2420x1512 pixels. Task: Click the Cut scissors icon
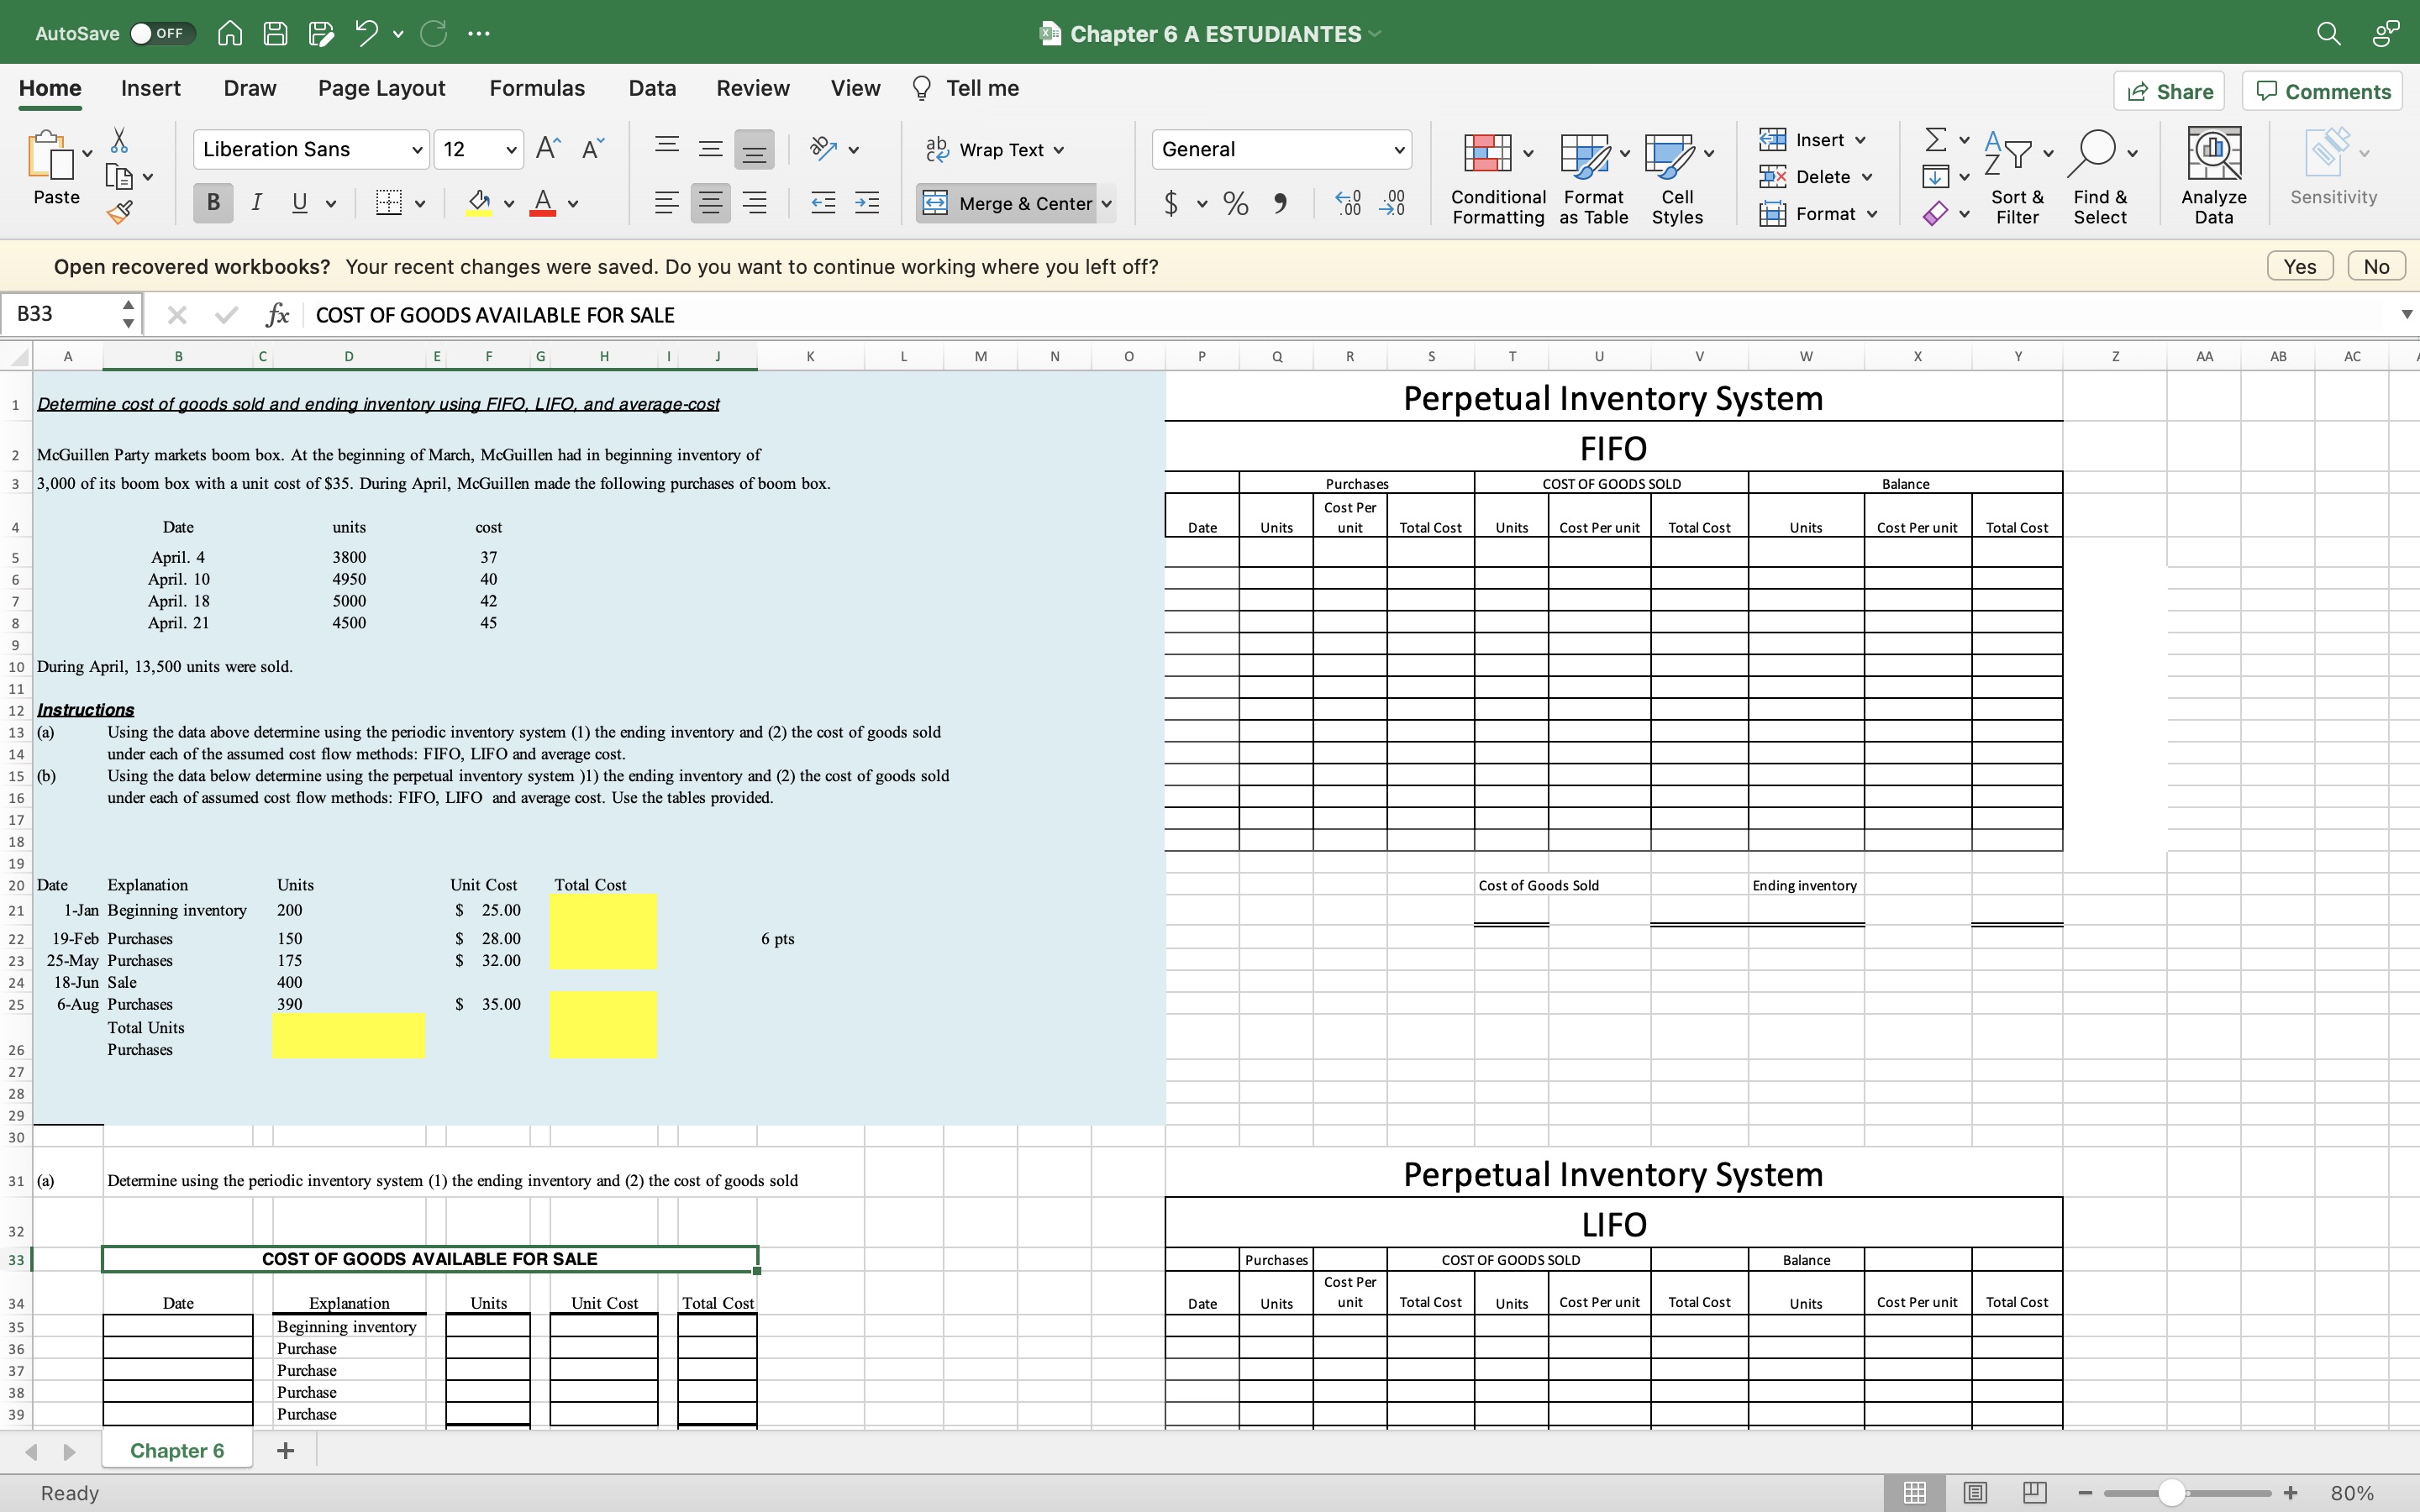tap(119, 140)
